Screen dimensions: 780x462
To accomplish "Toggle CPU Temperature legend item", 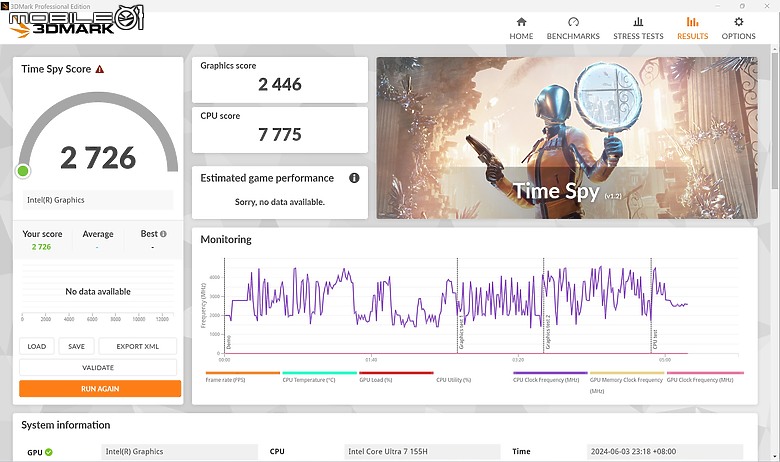I will point(319,377).
